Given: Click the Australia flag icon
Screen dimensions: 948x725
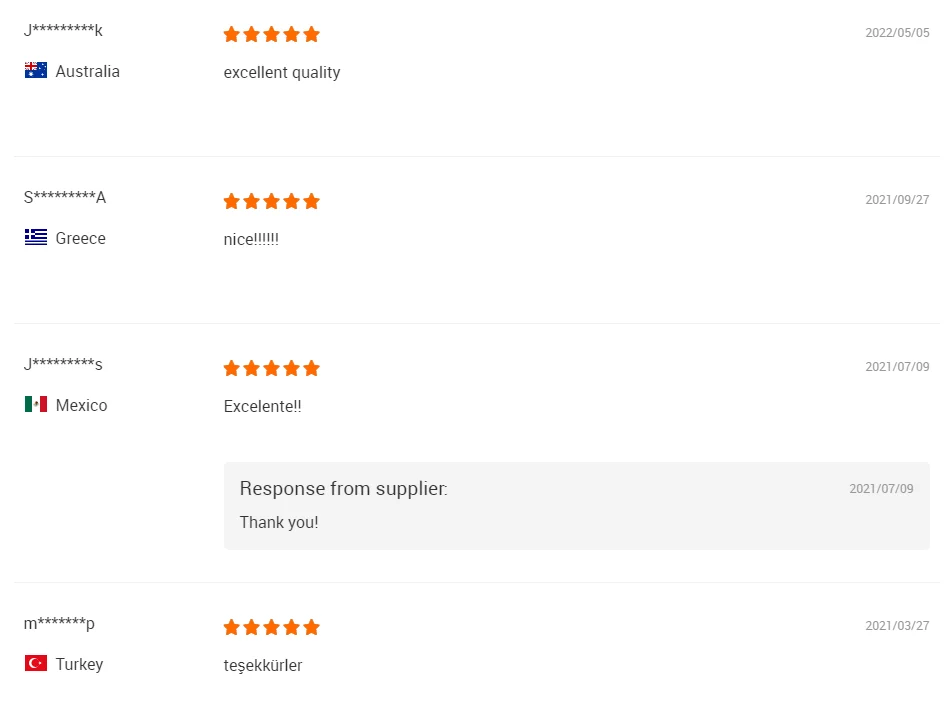Looking at the screenshot, I should tap(36, 71).
